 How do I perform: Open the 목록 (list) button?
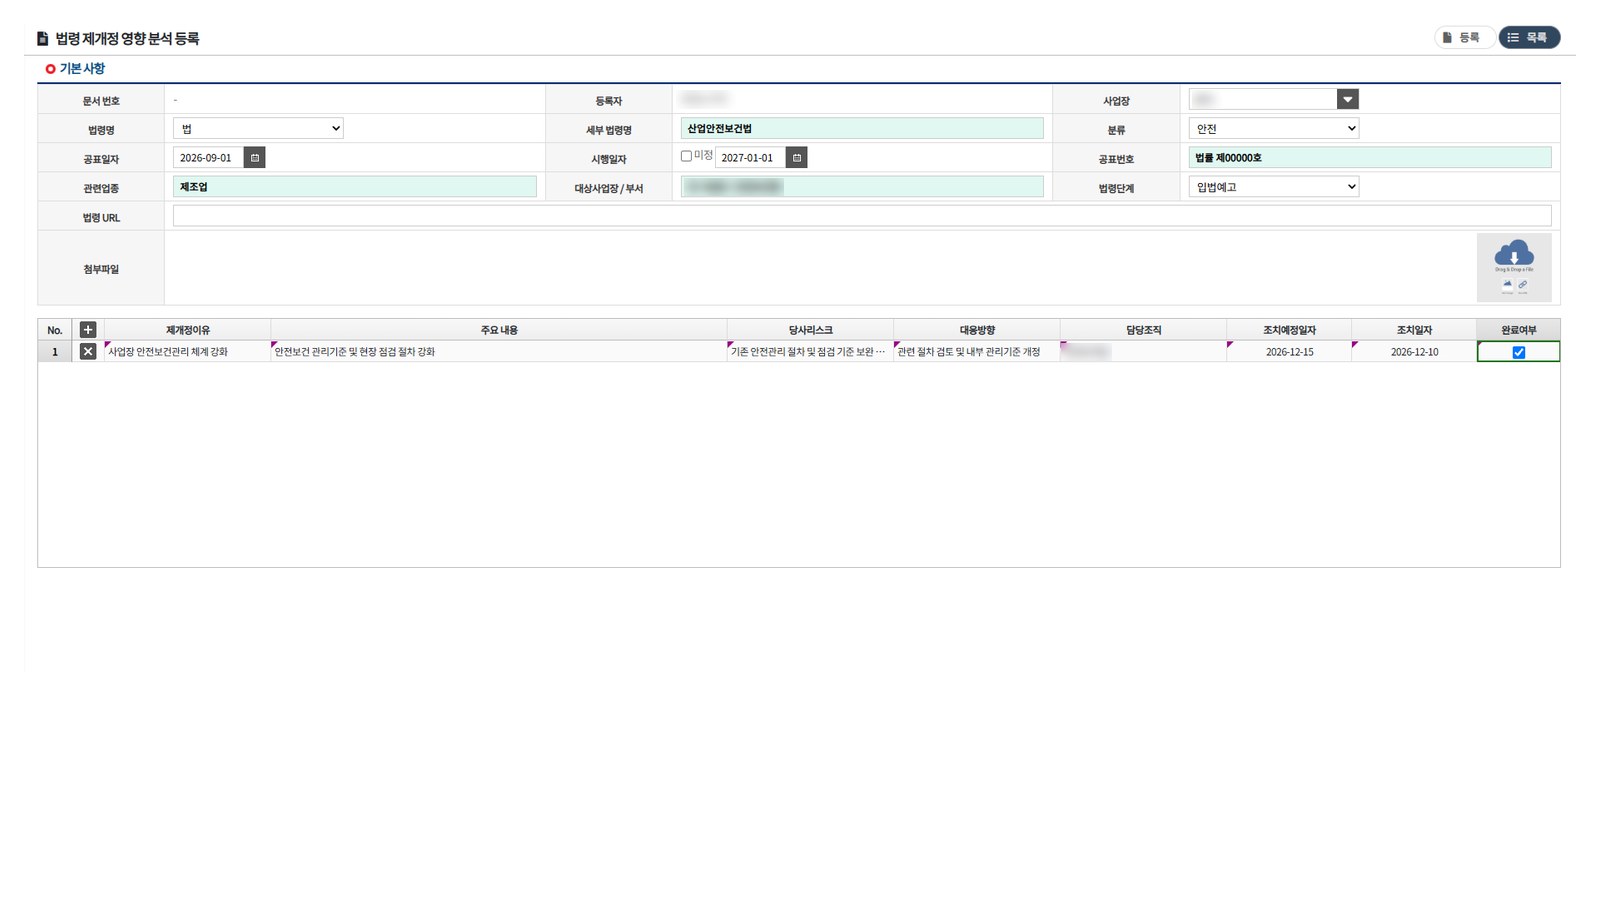tap(1529, 37)
